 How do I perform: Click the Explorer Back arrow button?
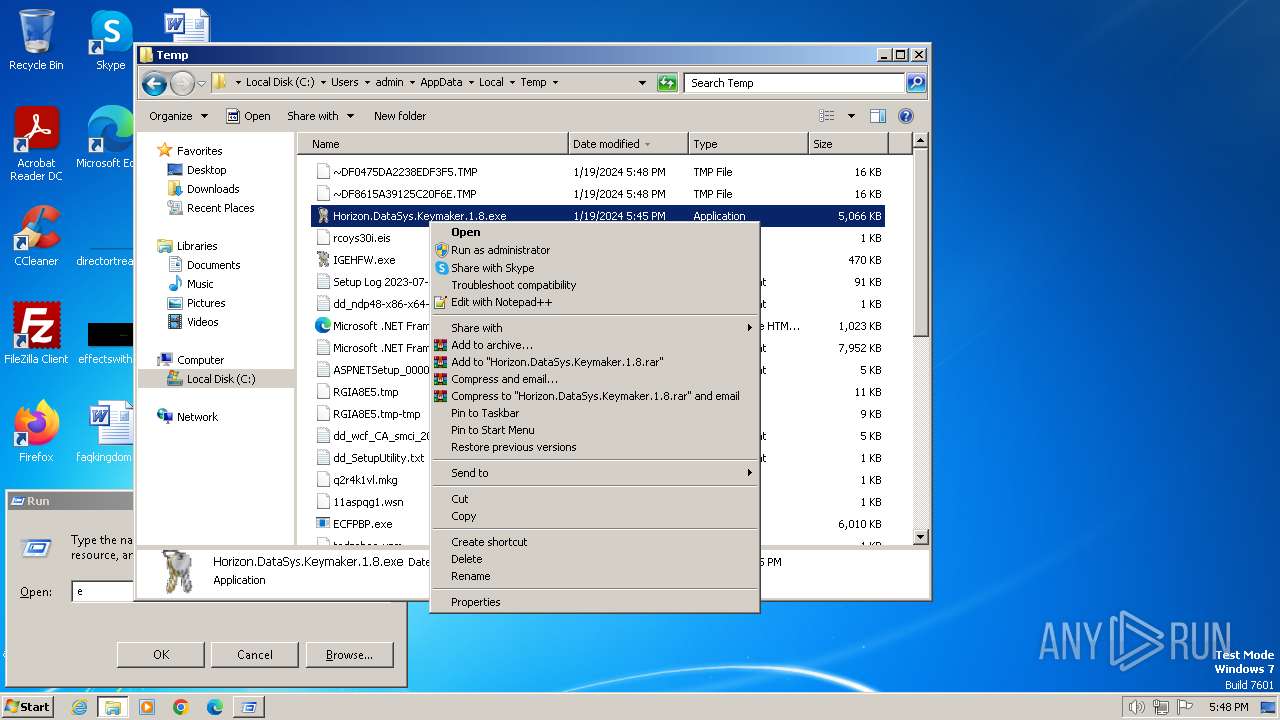coord(154,83)
